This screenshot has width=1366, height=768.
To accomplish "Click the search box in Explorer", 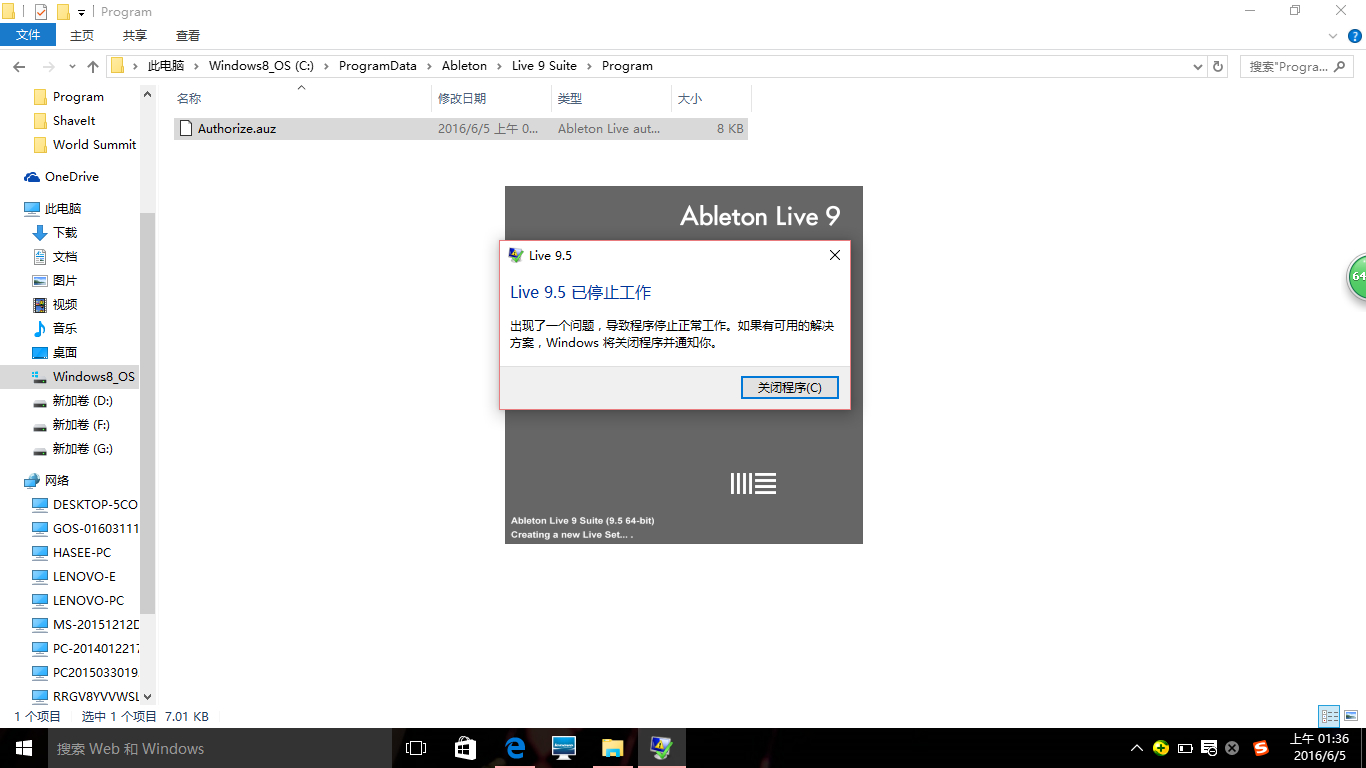I will (x=1298, y=66).
